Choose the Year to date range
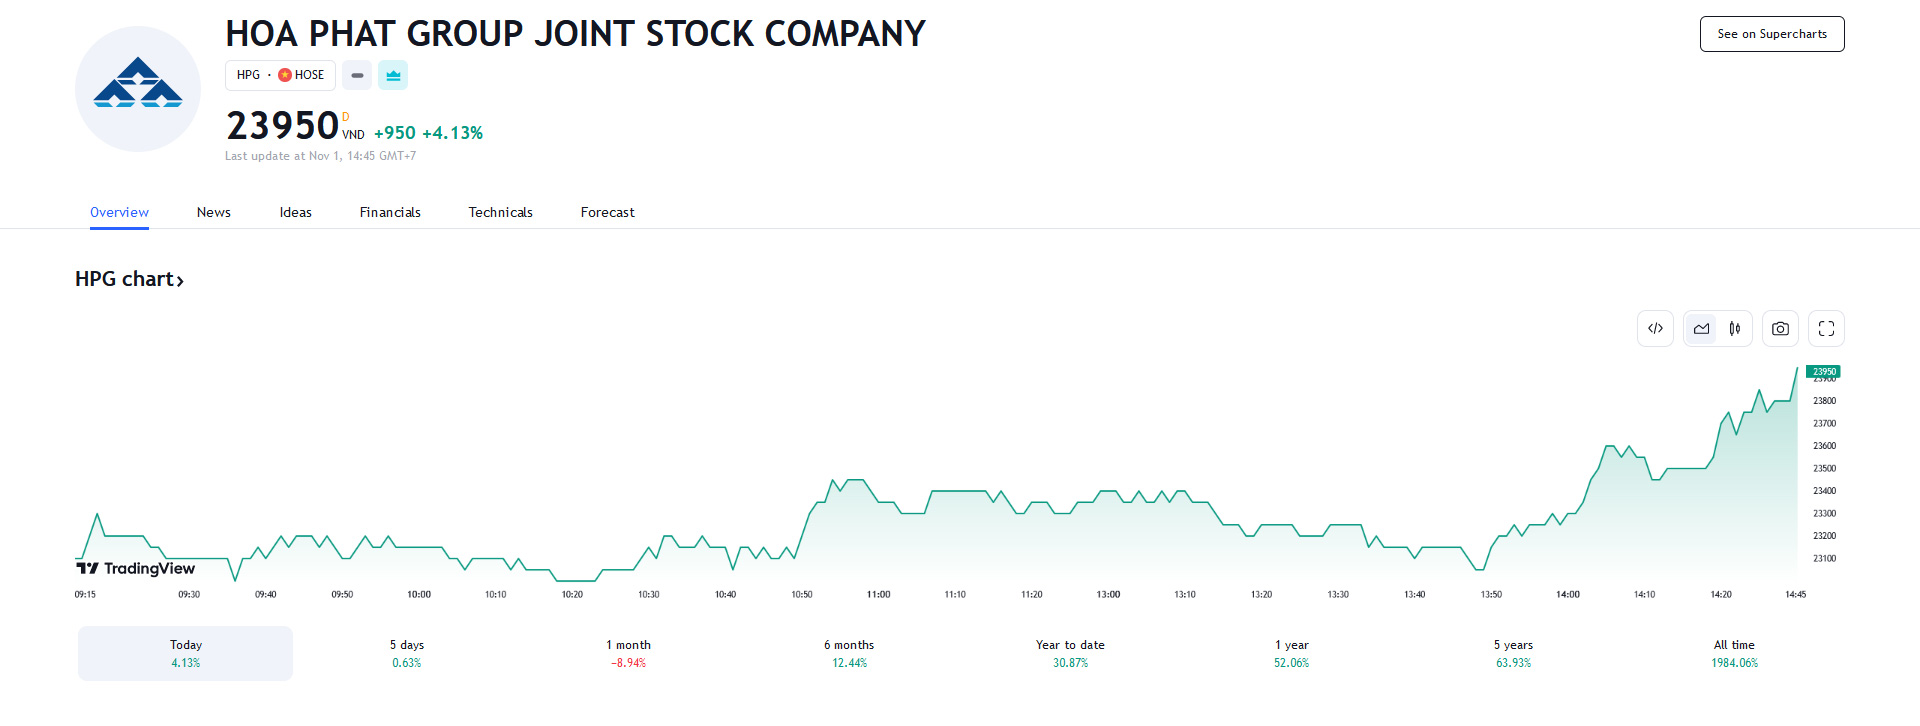Screen dimensions: 1920x726 [1070, 653]
